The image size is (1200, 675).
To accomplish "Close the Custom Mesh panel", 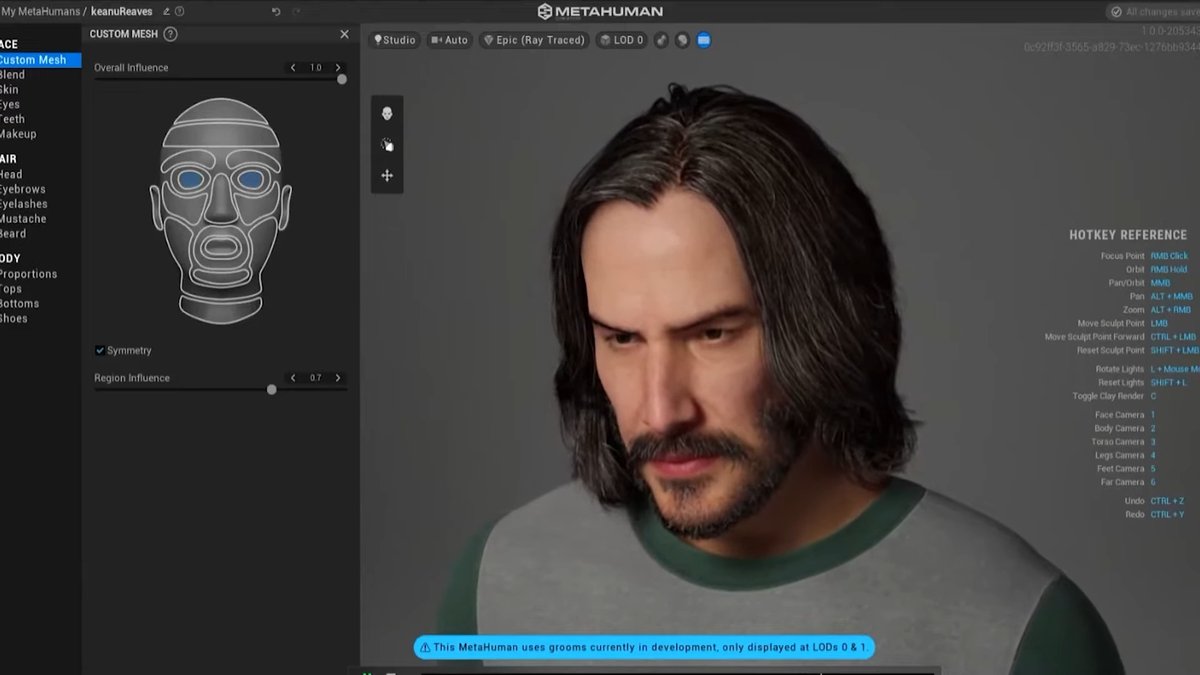I will click(x=344, y=34).
